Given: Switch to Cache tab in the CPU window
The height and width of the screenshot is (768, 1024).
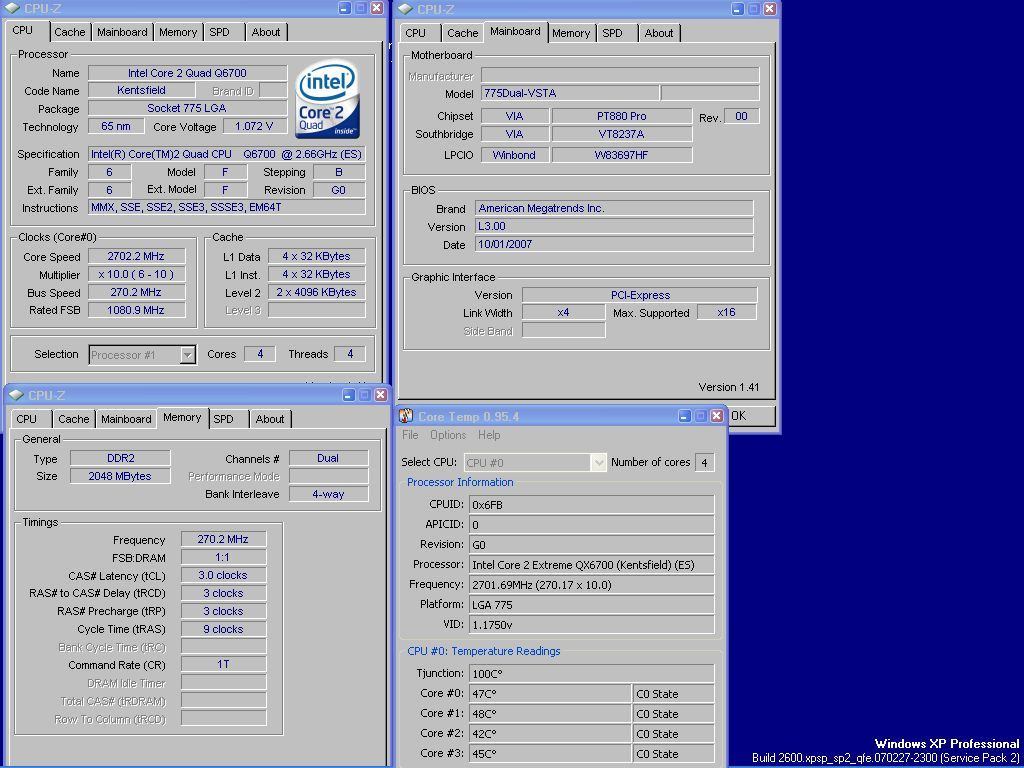Looking at the screenshot, I should pos(70,32).
